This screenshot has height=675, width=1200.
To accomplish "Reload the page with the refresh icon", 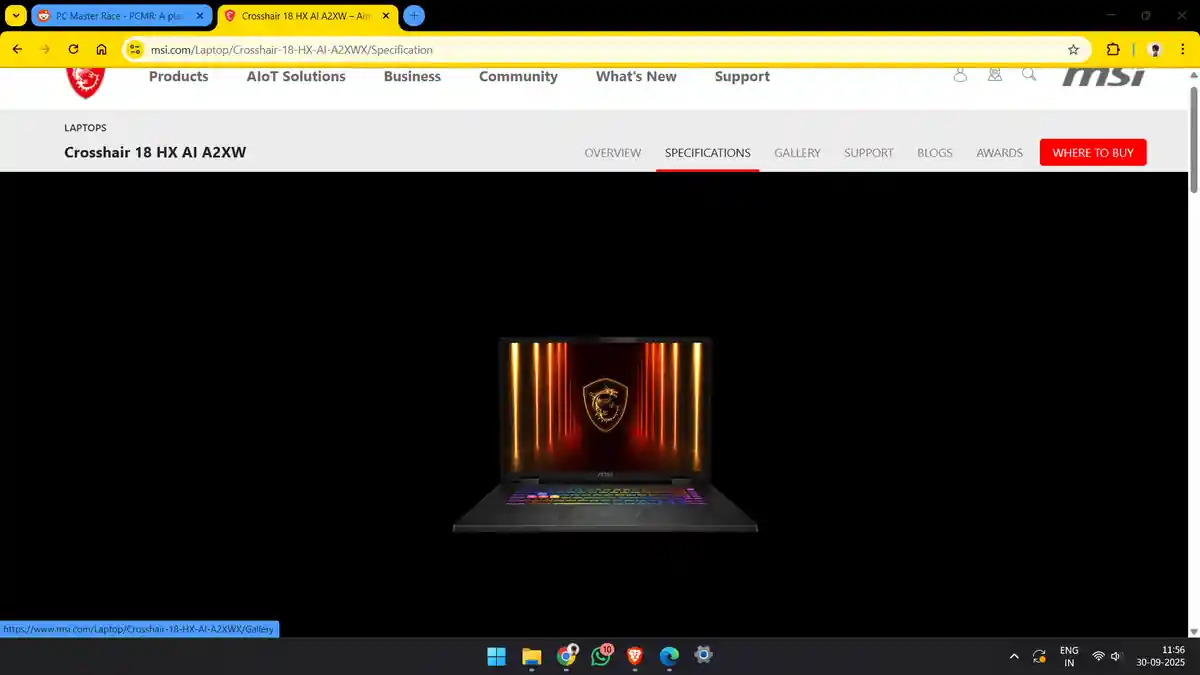I will [73, 49].
